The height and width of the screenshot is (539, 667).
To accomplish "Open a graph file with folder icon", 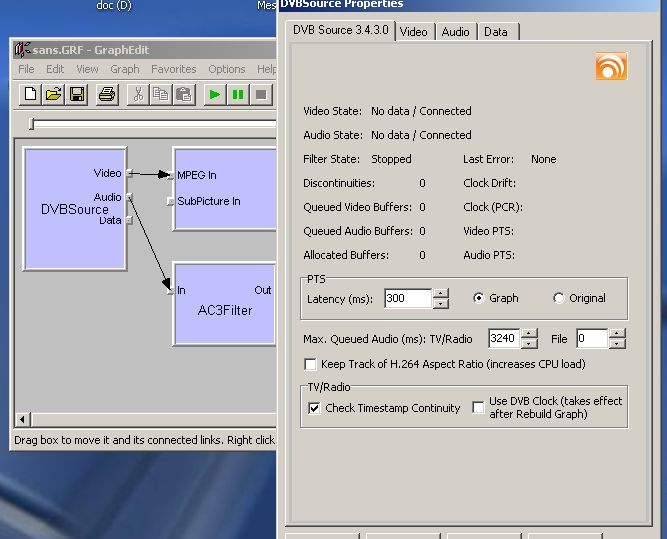I will pos(54,94).
